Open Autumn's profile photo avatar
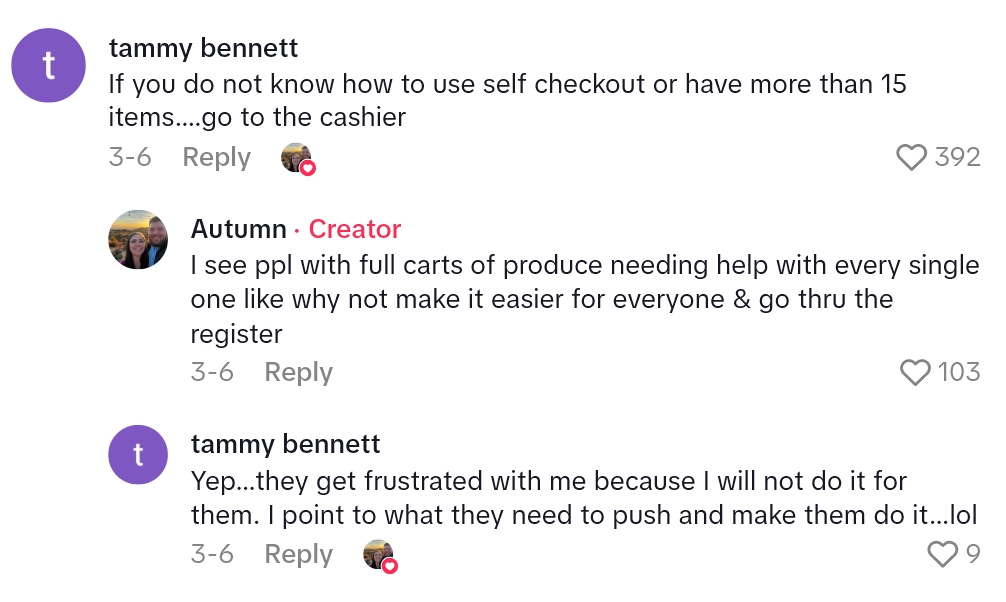Image resolution: width=1006 pixels, height=602 pixels. tap(137, 240)
